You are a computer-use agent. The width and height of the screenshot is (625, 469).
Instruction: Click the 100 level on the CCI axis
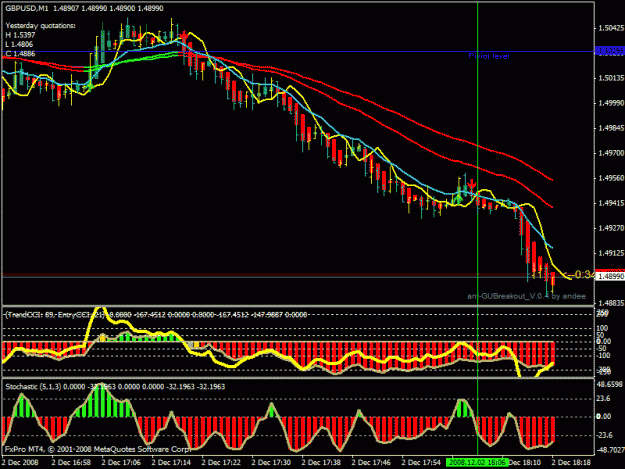tap(602, 328)
